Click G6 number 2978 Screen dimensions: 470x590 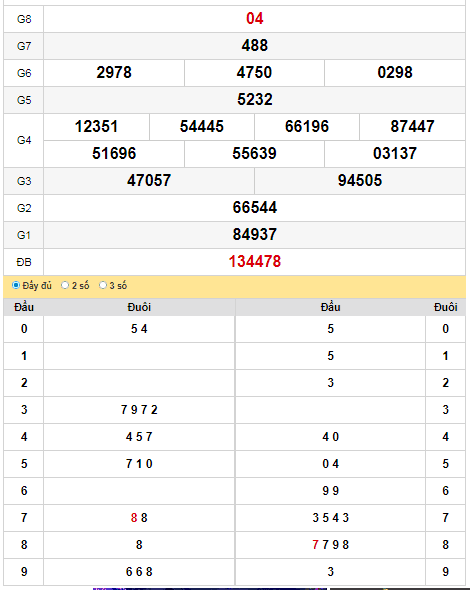pos(114,73)
